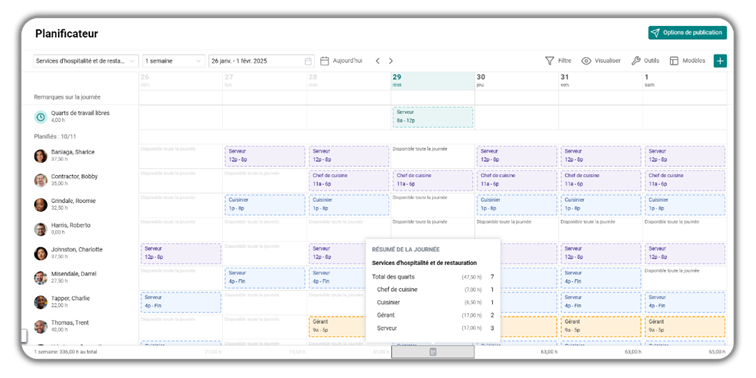Select the day 29 column header
Viewport: 756px width, 378px height.
(432, 81)
